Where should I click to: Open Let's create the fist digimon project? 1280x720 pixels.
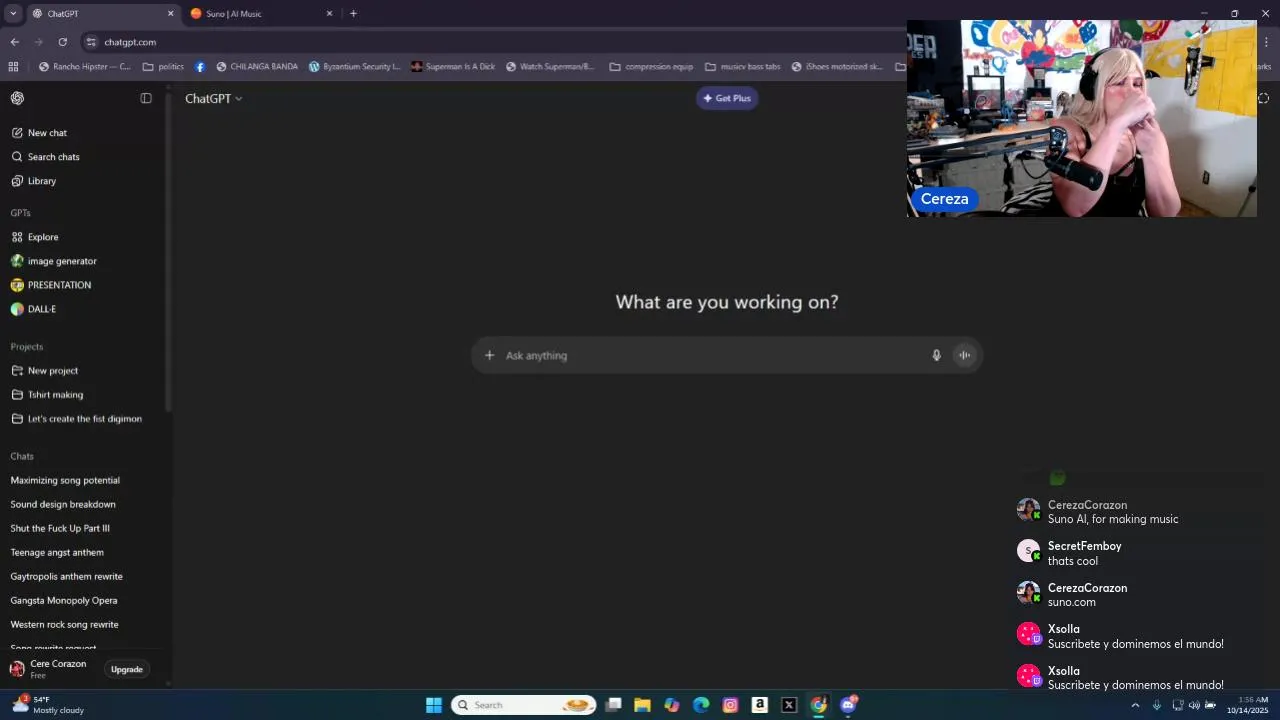pyautogui.click(x=76, y=419)
